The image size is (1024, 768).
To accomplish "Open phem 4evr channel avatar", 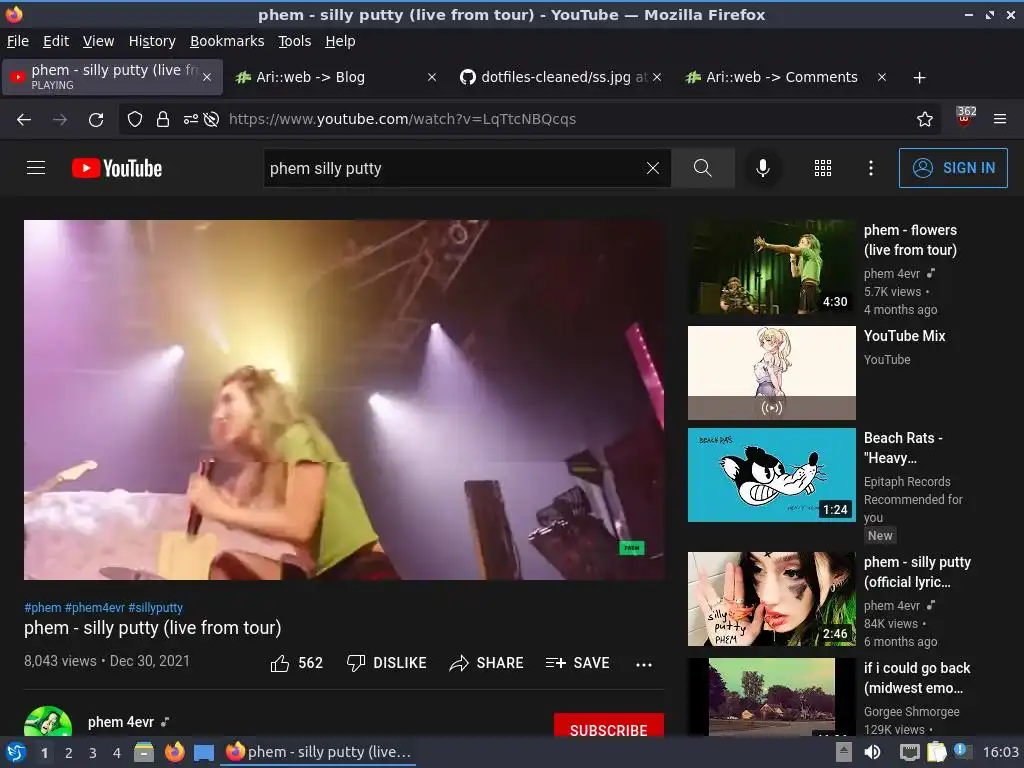I will point(48,721).
